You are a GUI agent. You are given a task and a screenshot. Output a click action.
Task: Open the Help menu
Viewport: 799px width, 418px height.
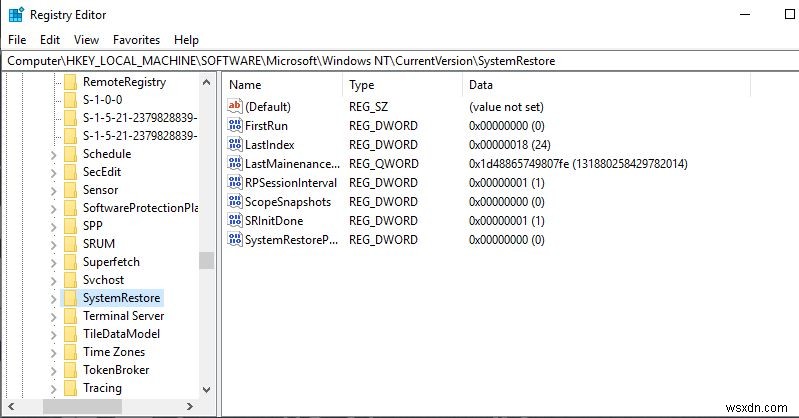click(186, 40)
